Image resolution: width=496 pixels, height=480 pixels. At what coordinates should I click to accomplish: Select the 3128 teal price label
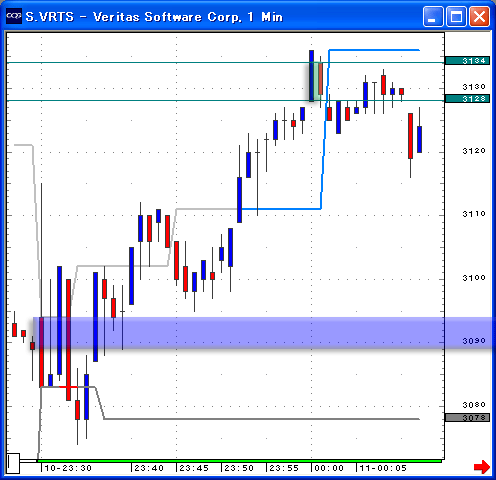[467, 99]
